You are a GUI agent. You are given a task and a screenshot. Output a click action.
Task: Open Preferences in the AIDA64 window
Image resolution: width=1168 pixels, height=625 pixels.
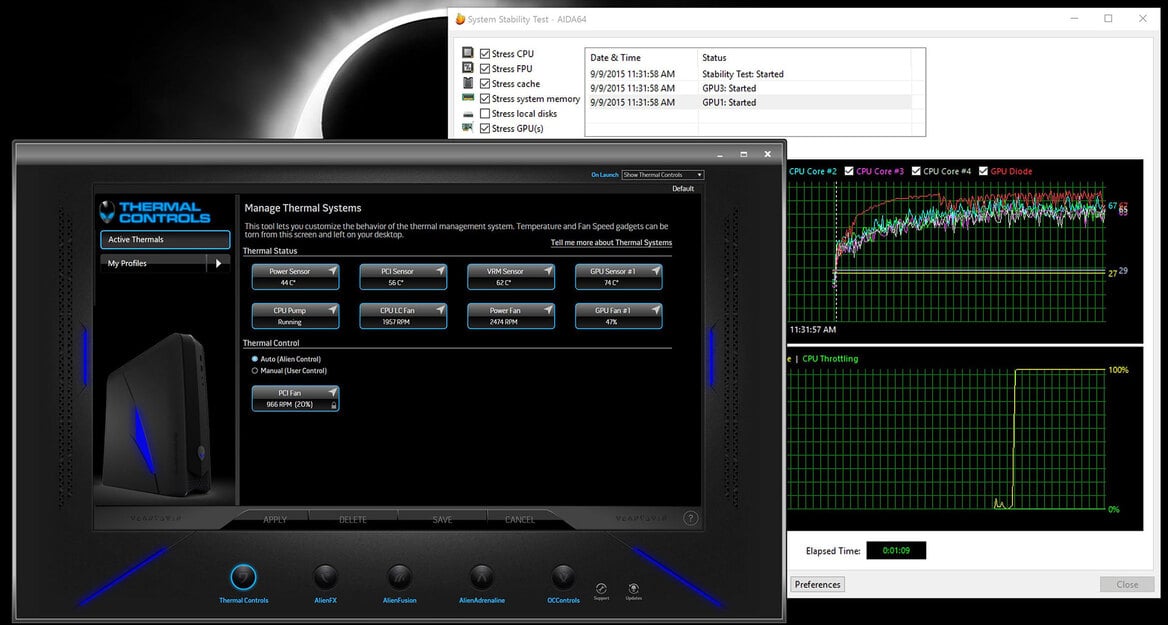[x=817, y=584]
